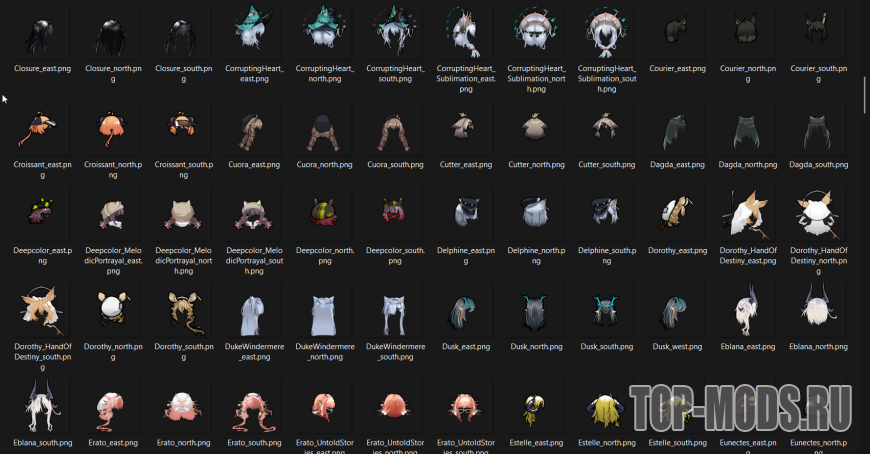Select the Dusk_south.png file icon

tap(606, 311)
